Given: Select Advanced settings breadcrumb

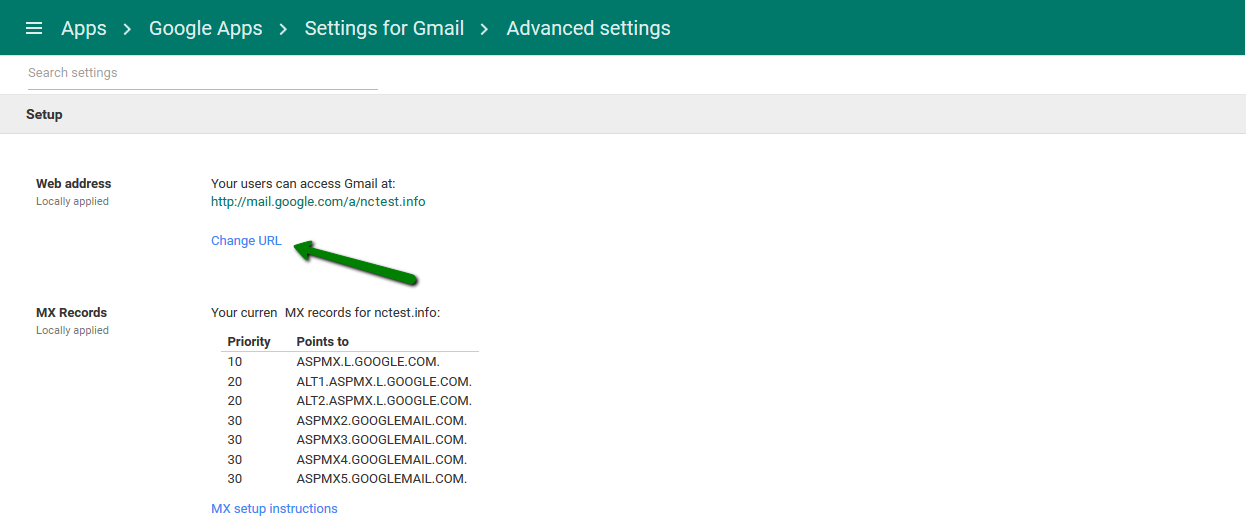Looking at the screenshot, I should (x=589, y=28).
